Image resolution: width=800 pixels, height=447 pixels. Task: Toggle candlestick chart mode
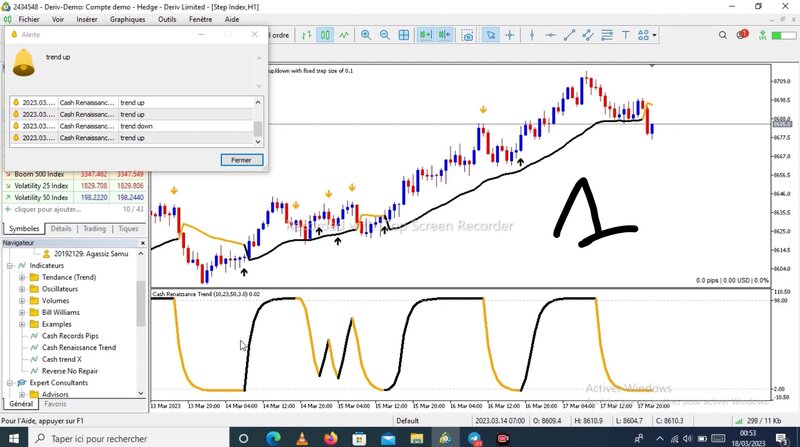pos(325,35)
